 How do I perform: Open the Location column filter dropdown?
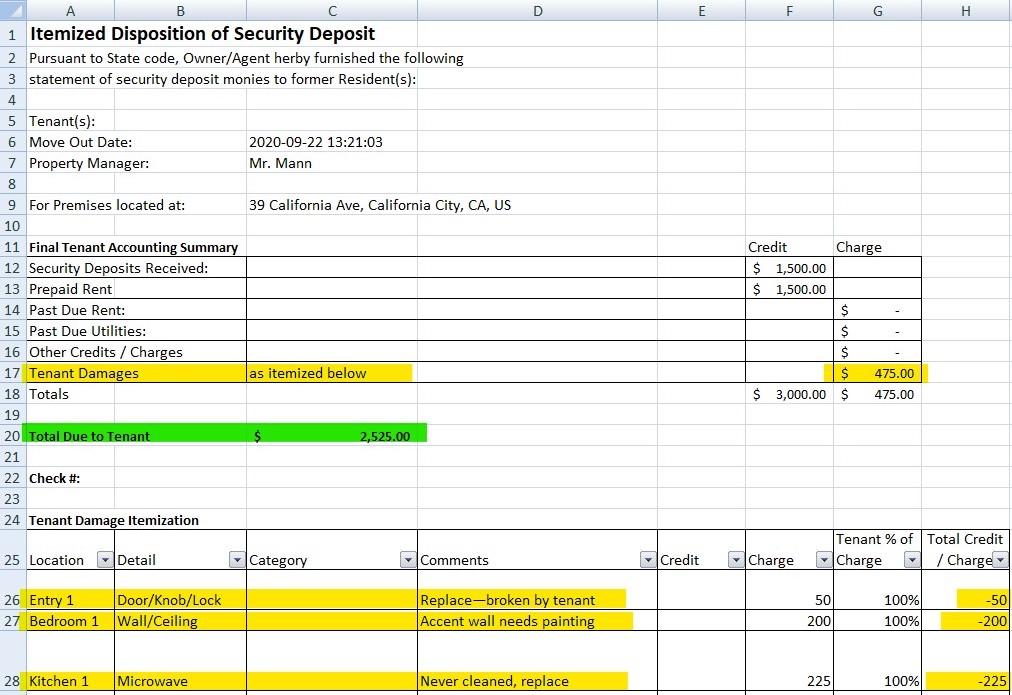105,559
